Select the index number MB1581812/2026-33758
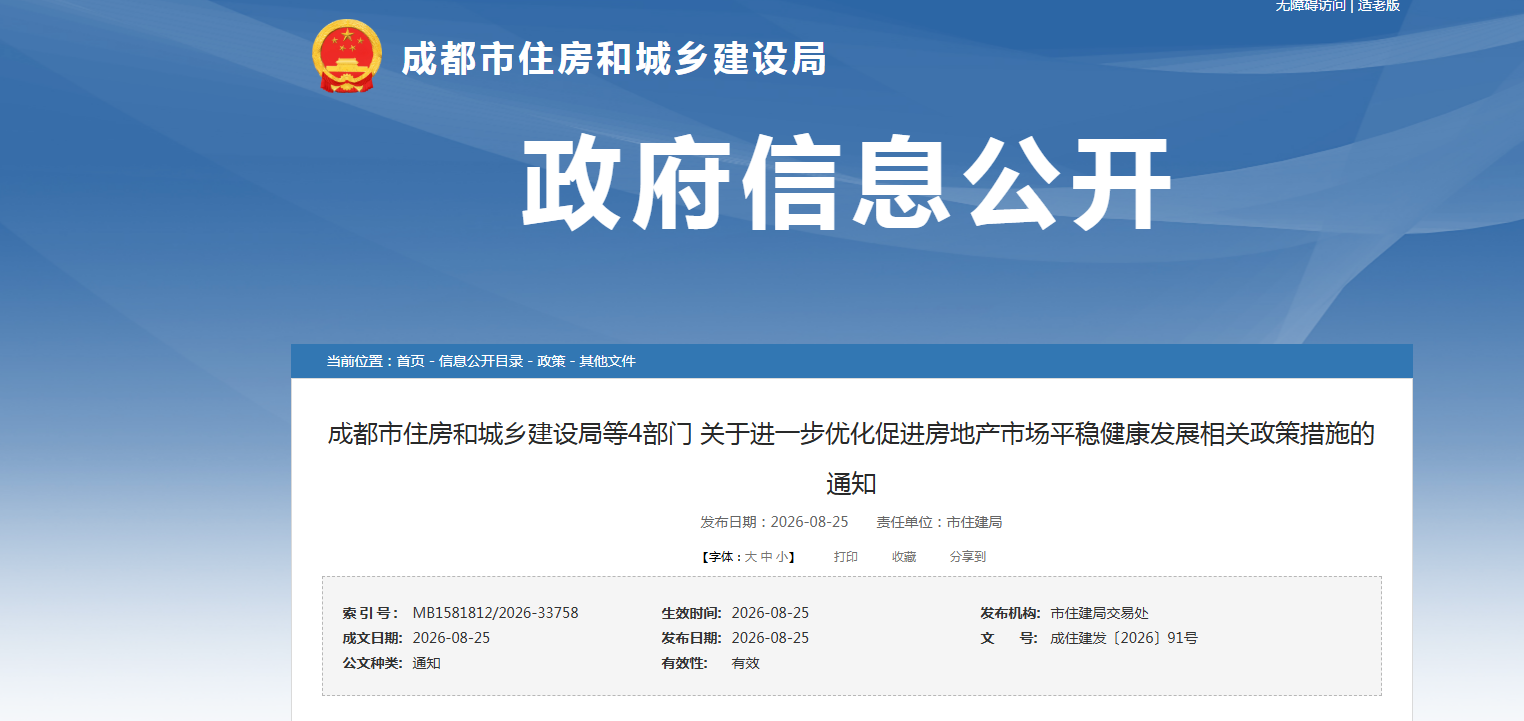The image size is (1524, 721). click(495, 613)
